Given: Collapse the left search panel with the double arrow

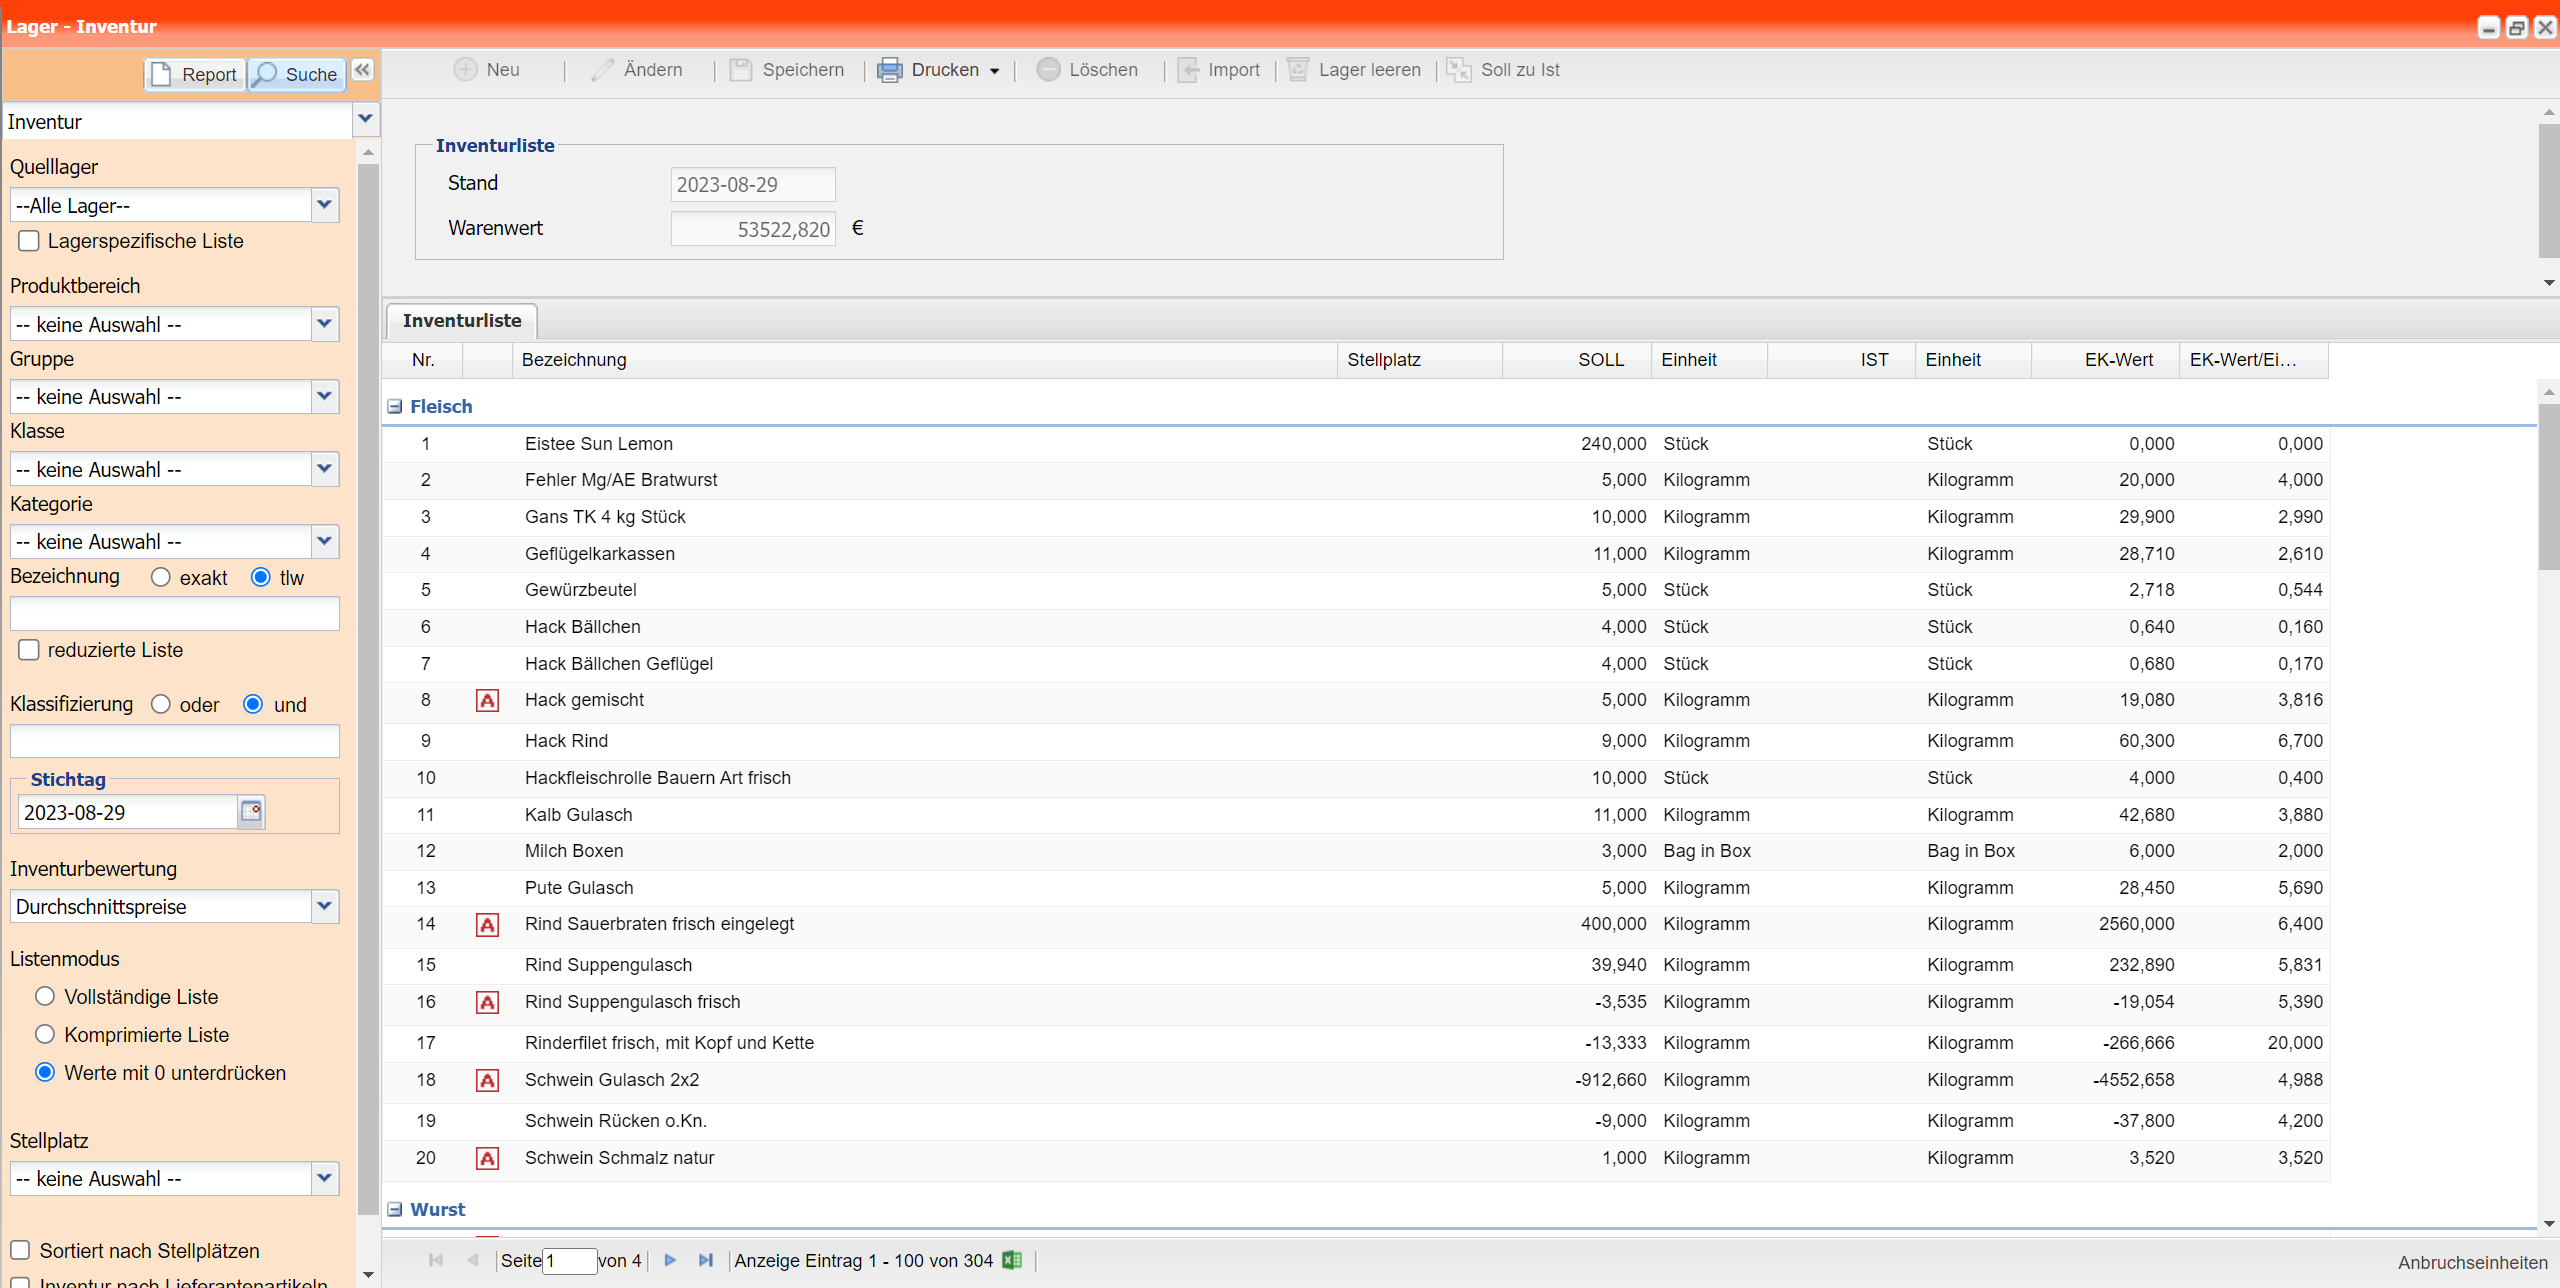Looking at the screenshot, I should coord(363,70).
